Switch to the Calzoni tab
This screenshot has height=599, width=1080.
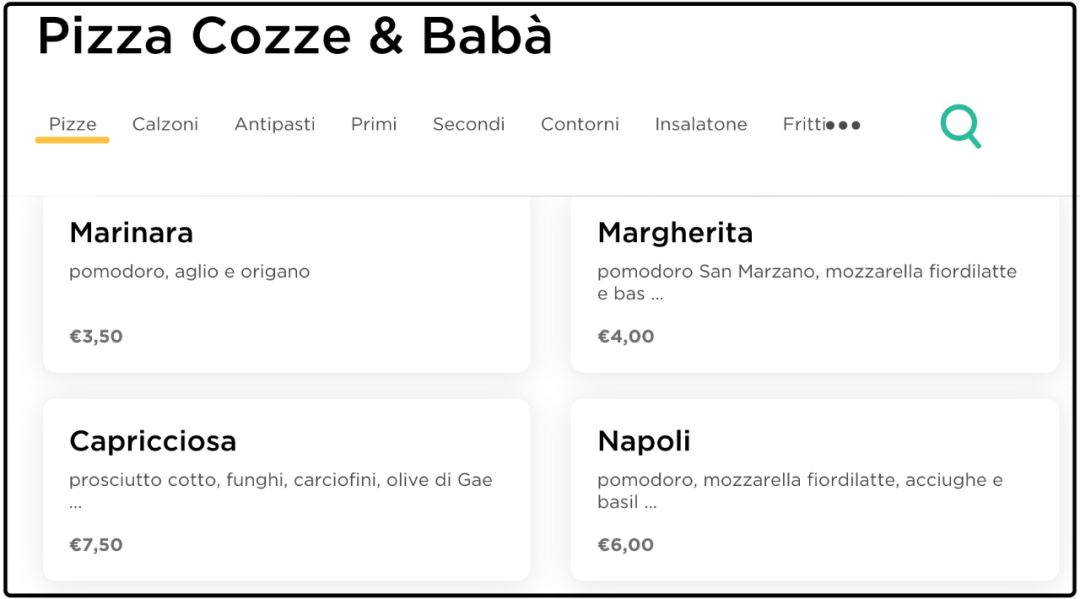165,124
